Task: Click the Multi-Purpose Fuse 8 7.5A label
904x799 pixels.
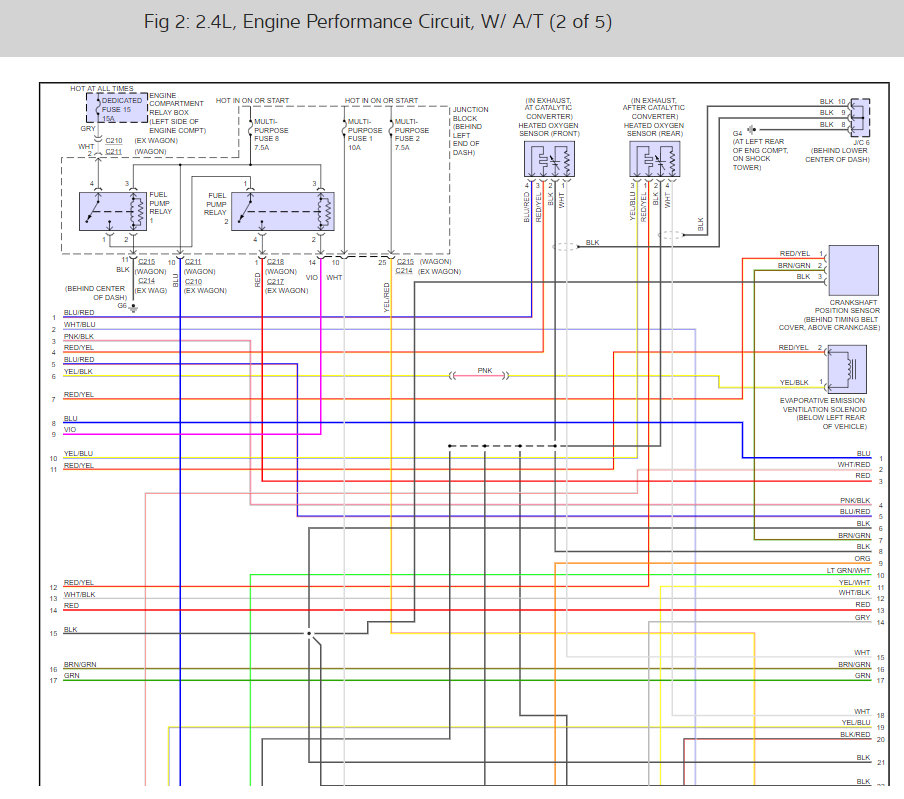Action: click(x=271, y=134)
